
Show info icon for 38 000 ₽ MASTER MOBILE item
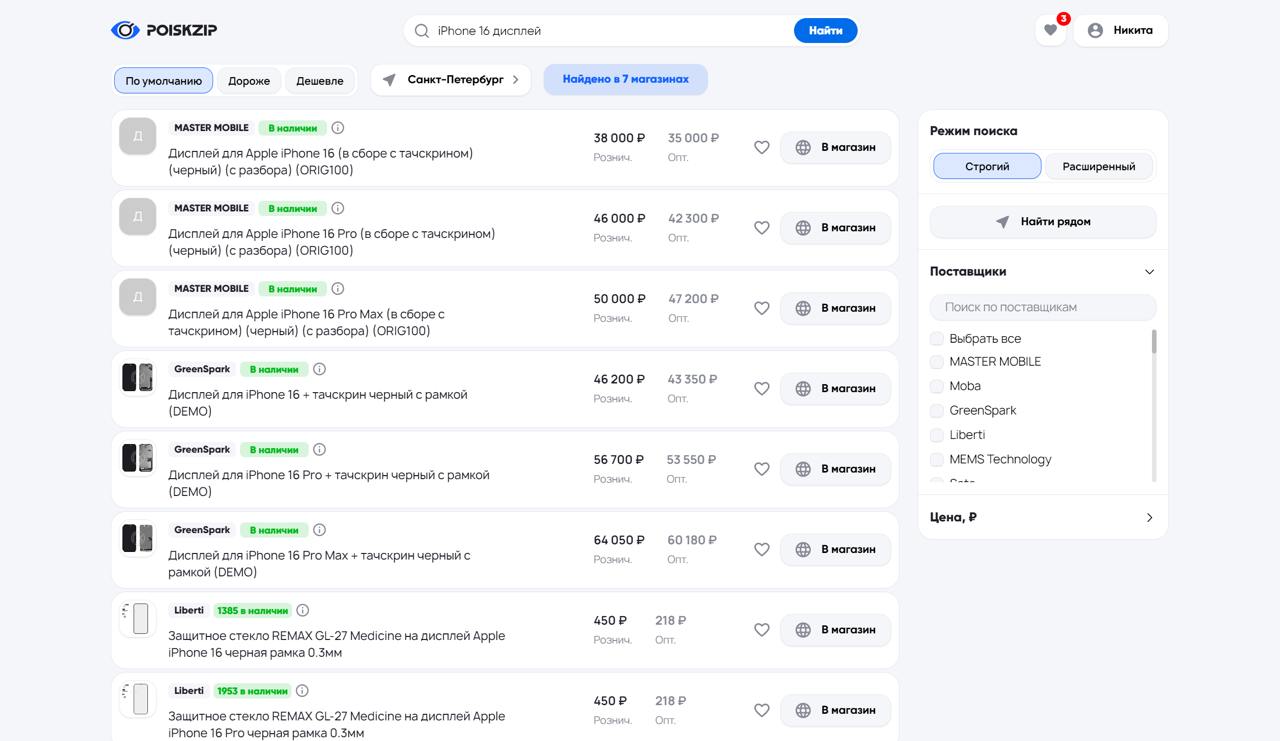[338, 128]
